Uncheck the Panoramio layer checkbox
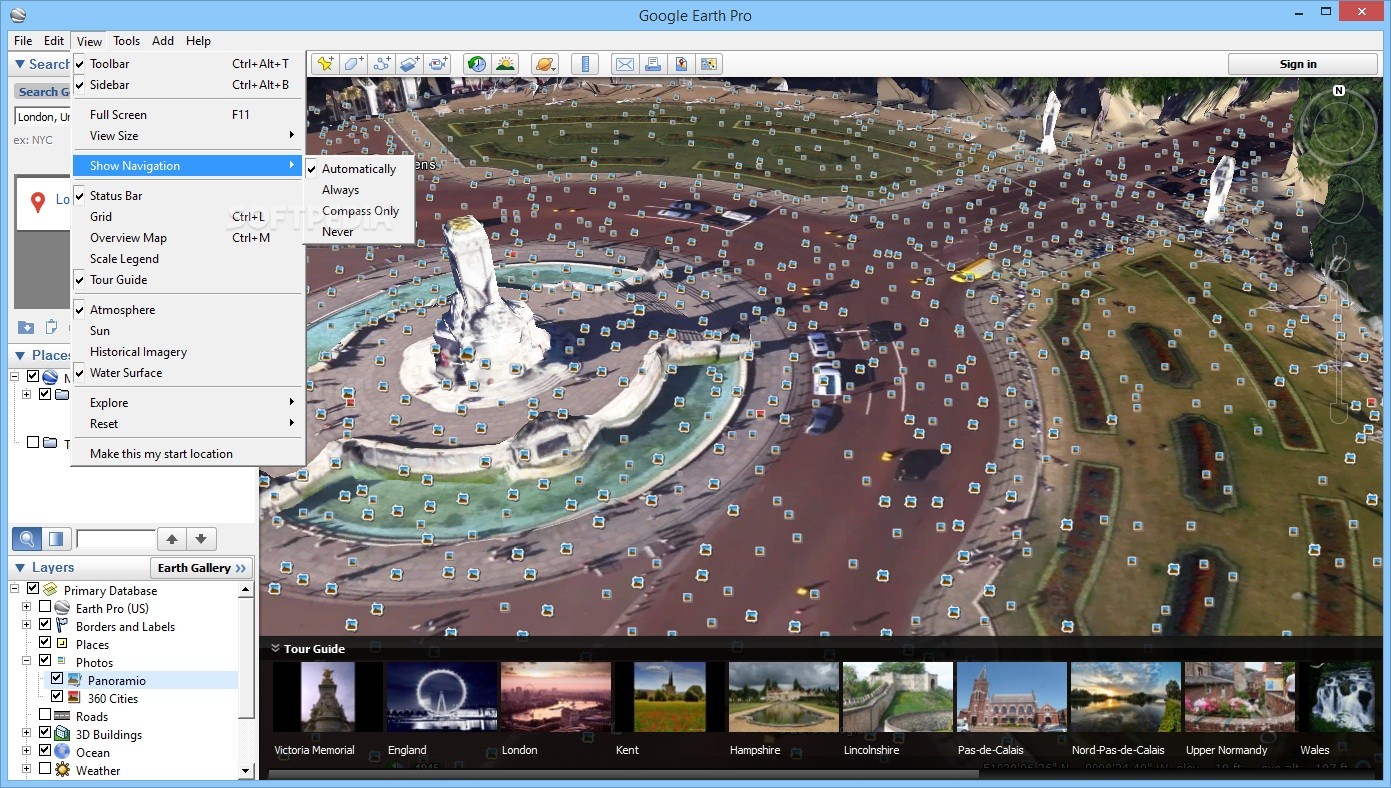This screenshot has height=788, width=1391. coord(57,680)
